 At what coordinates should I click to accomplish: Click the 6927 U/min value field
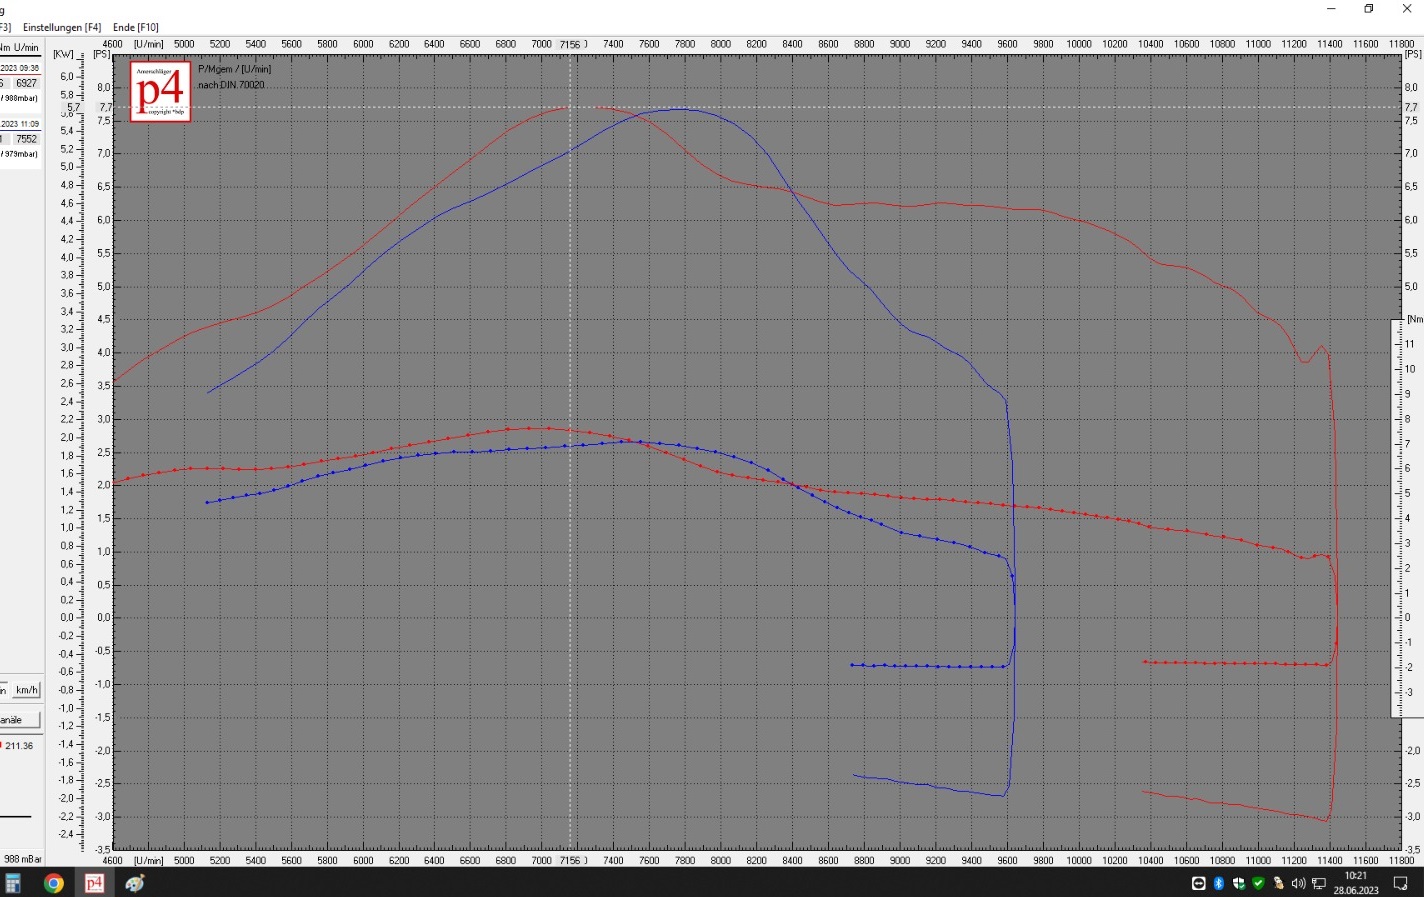pyautogui.click(x=26, y=83)
